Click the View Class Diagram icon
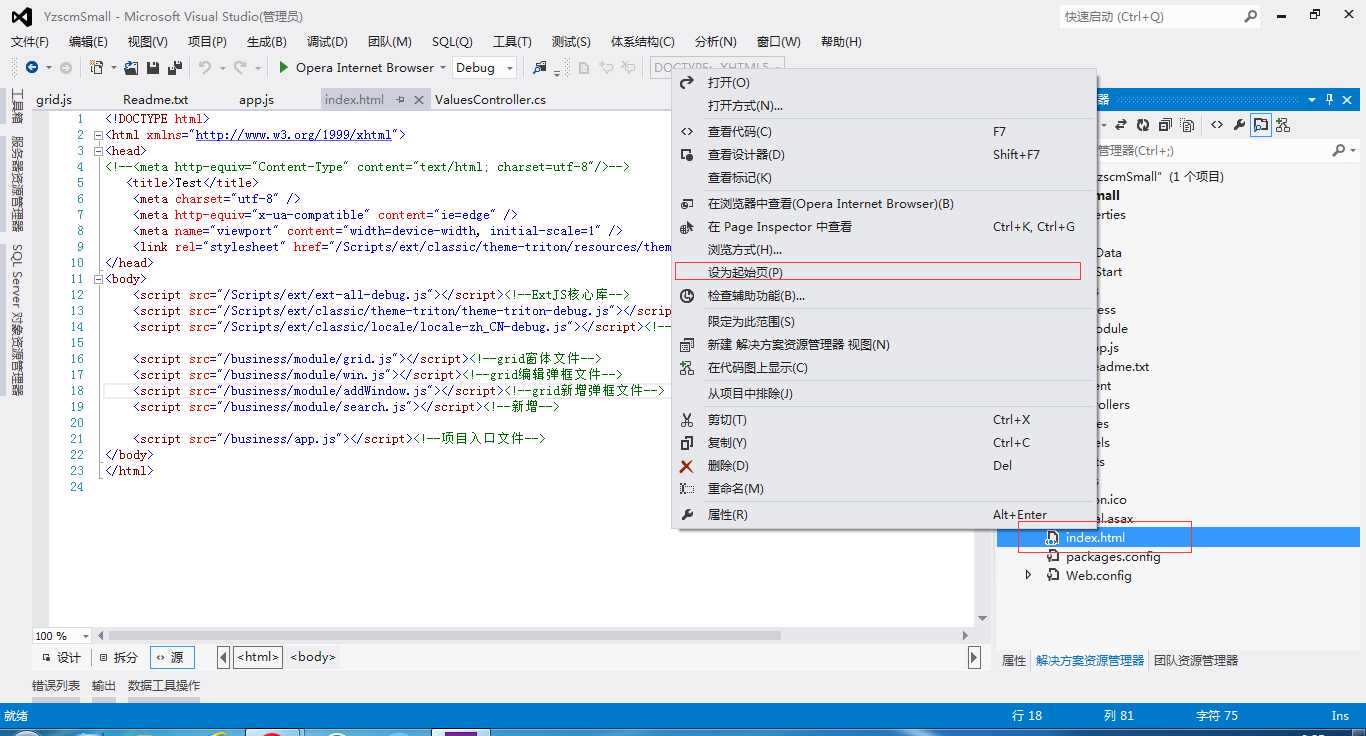 1283,125
